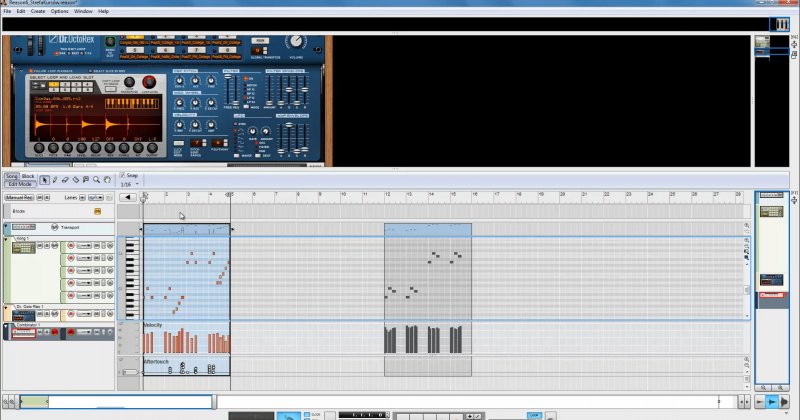Click the Dr. Octo Rex Run button
Viewport: 800px width, 420px height.
[260, 41]
